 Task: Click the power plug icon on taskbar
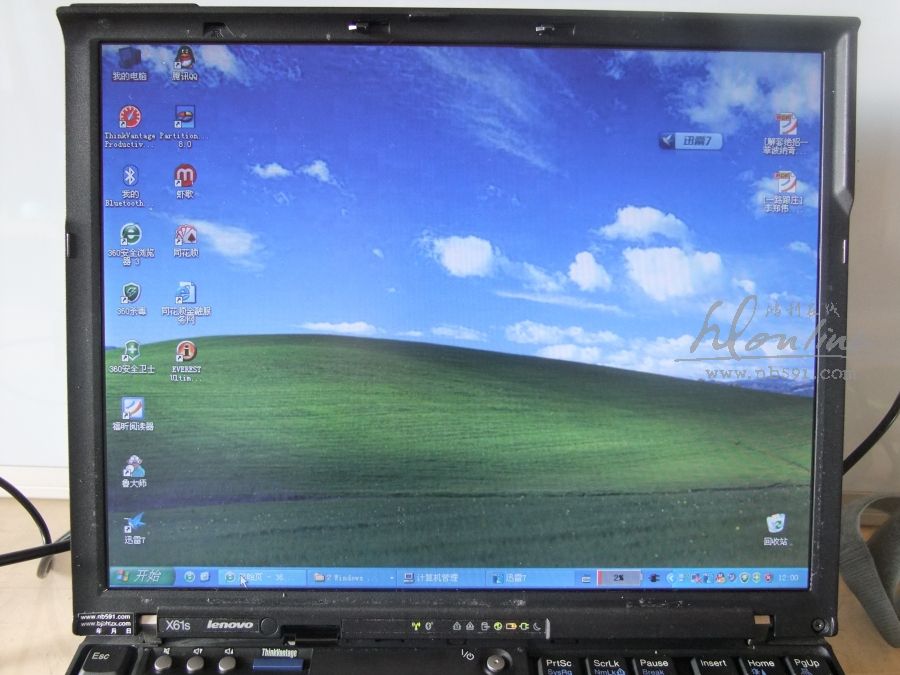point(654,578)
